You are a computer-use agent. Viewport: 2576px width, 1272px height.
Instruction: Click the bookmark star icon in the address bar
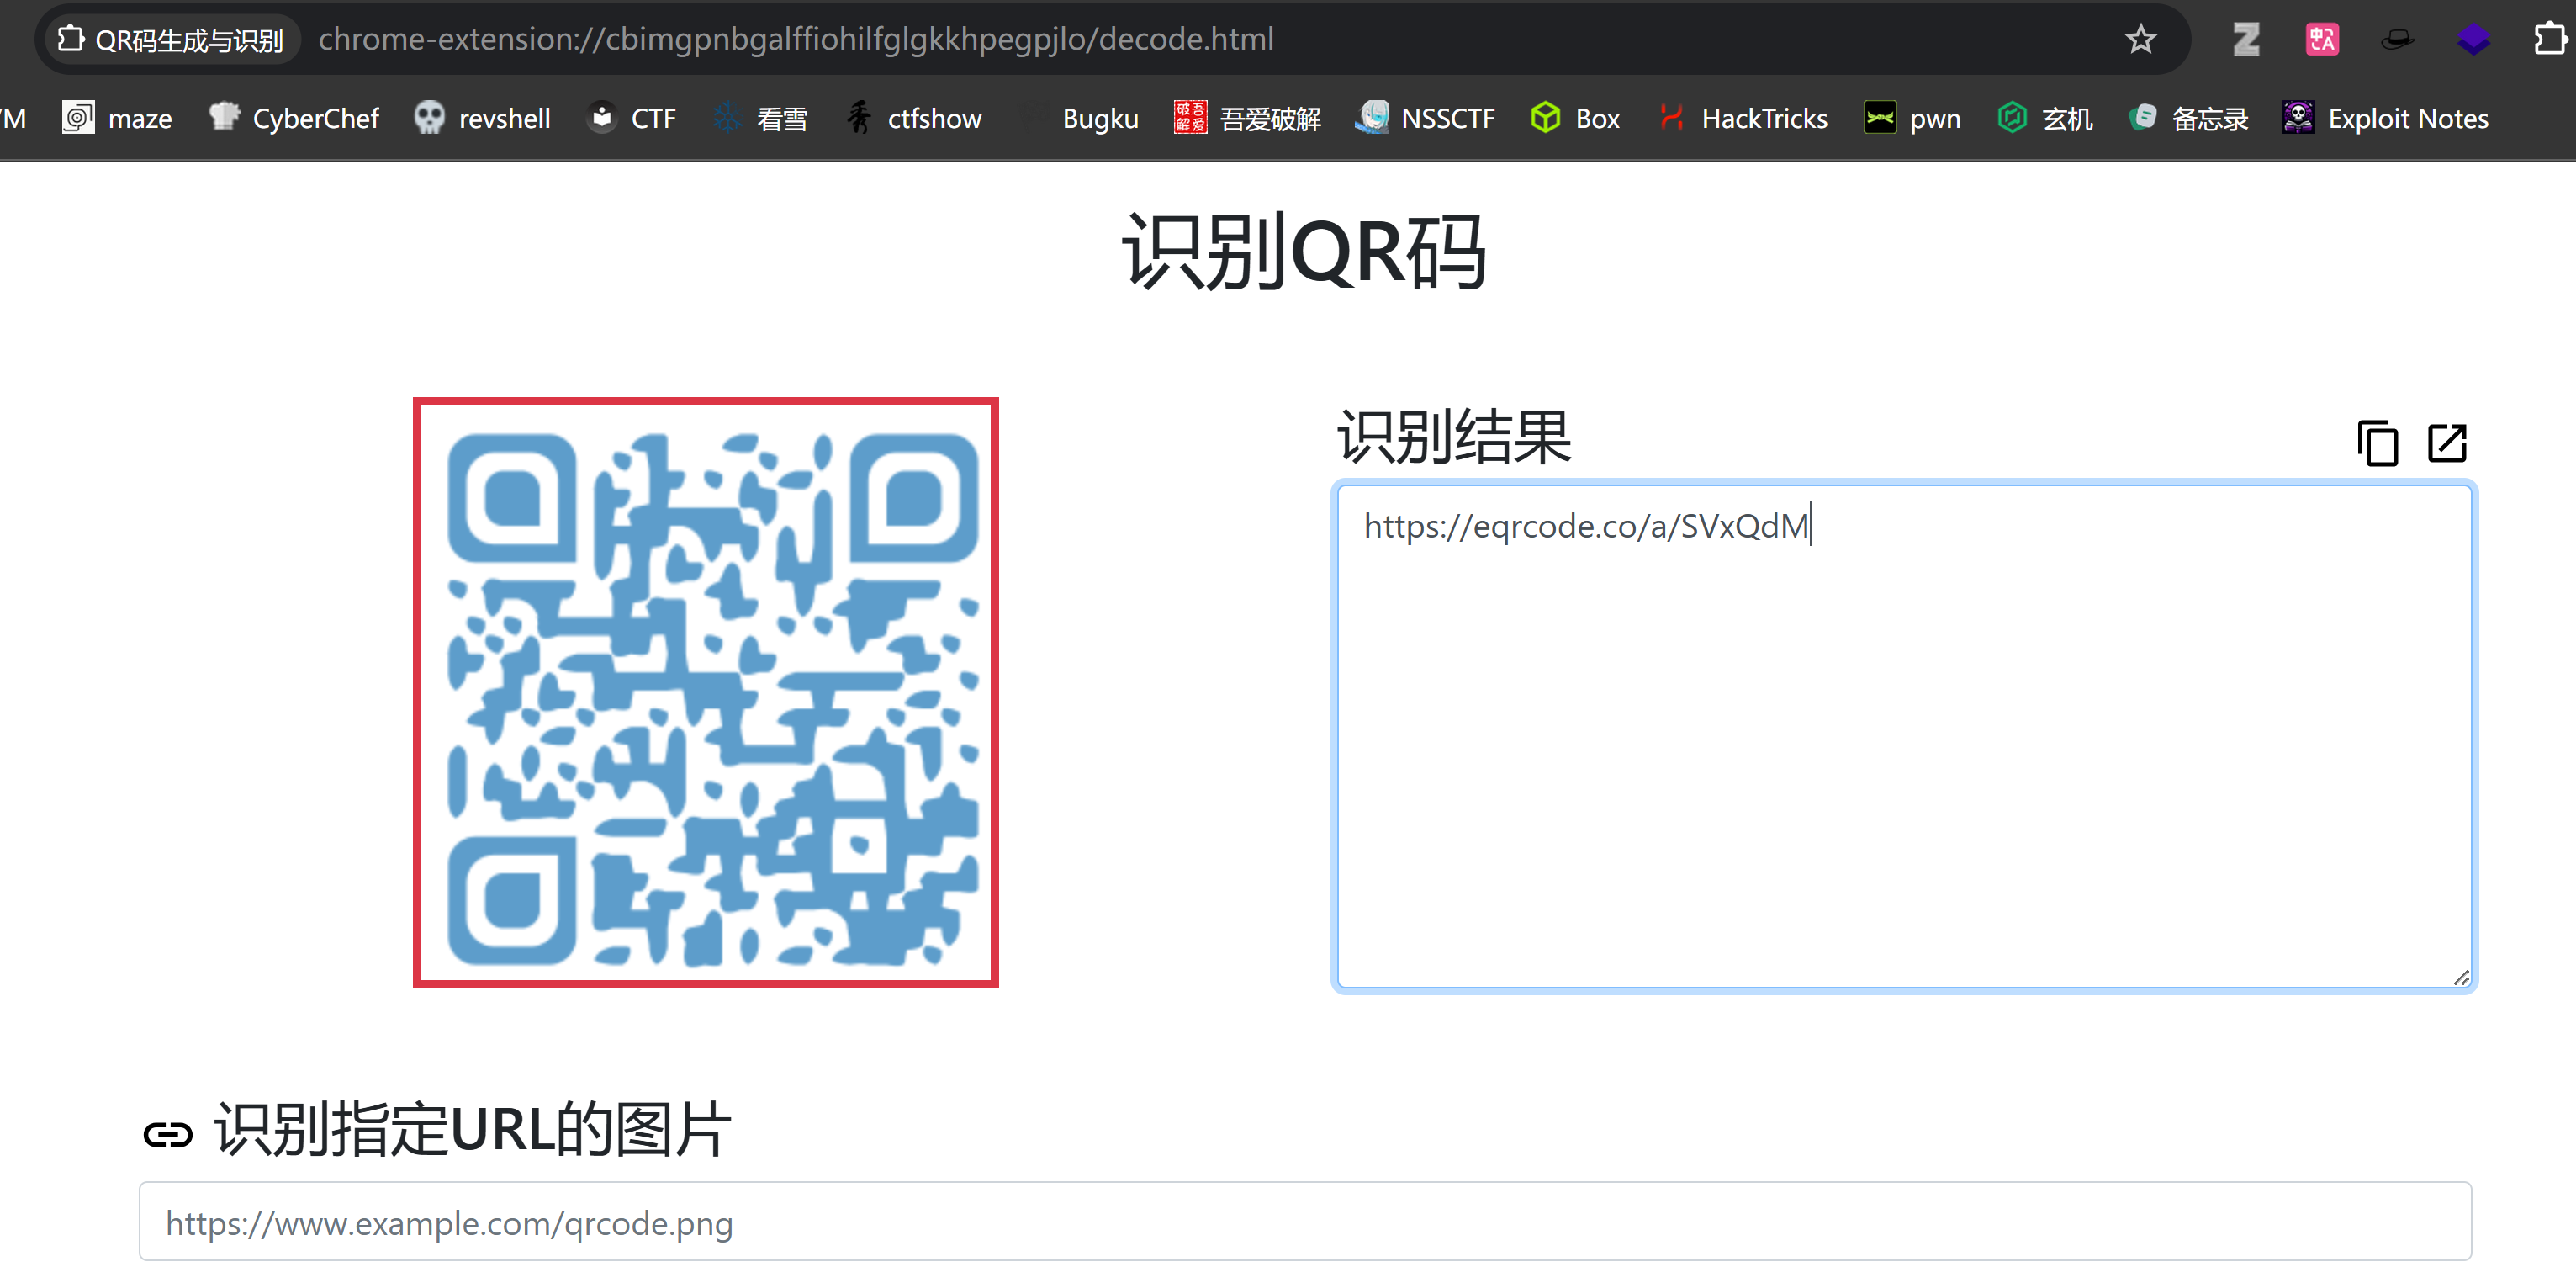tap(2140, 40)
